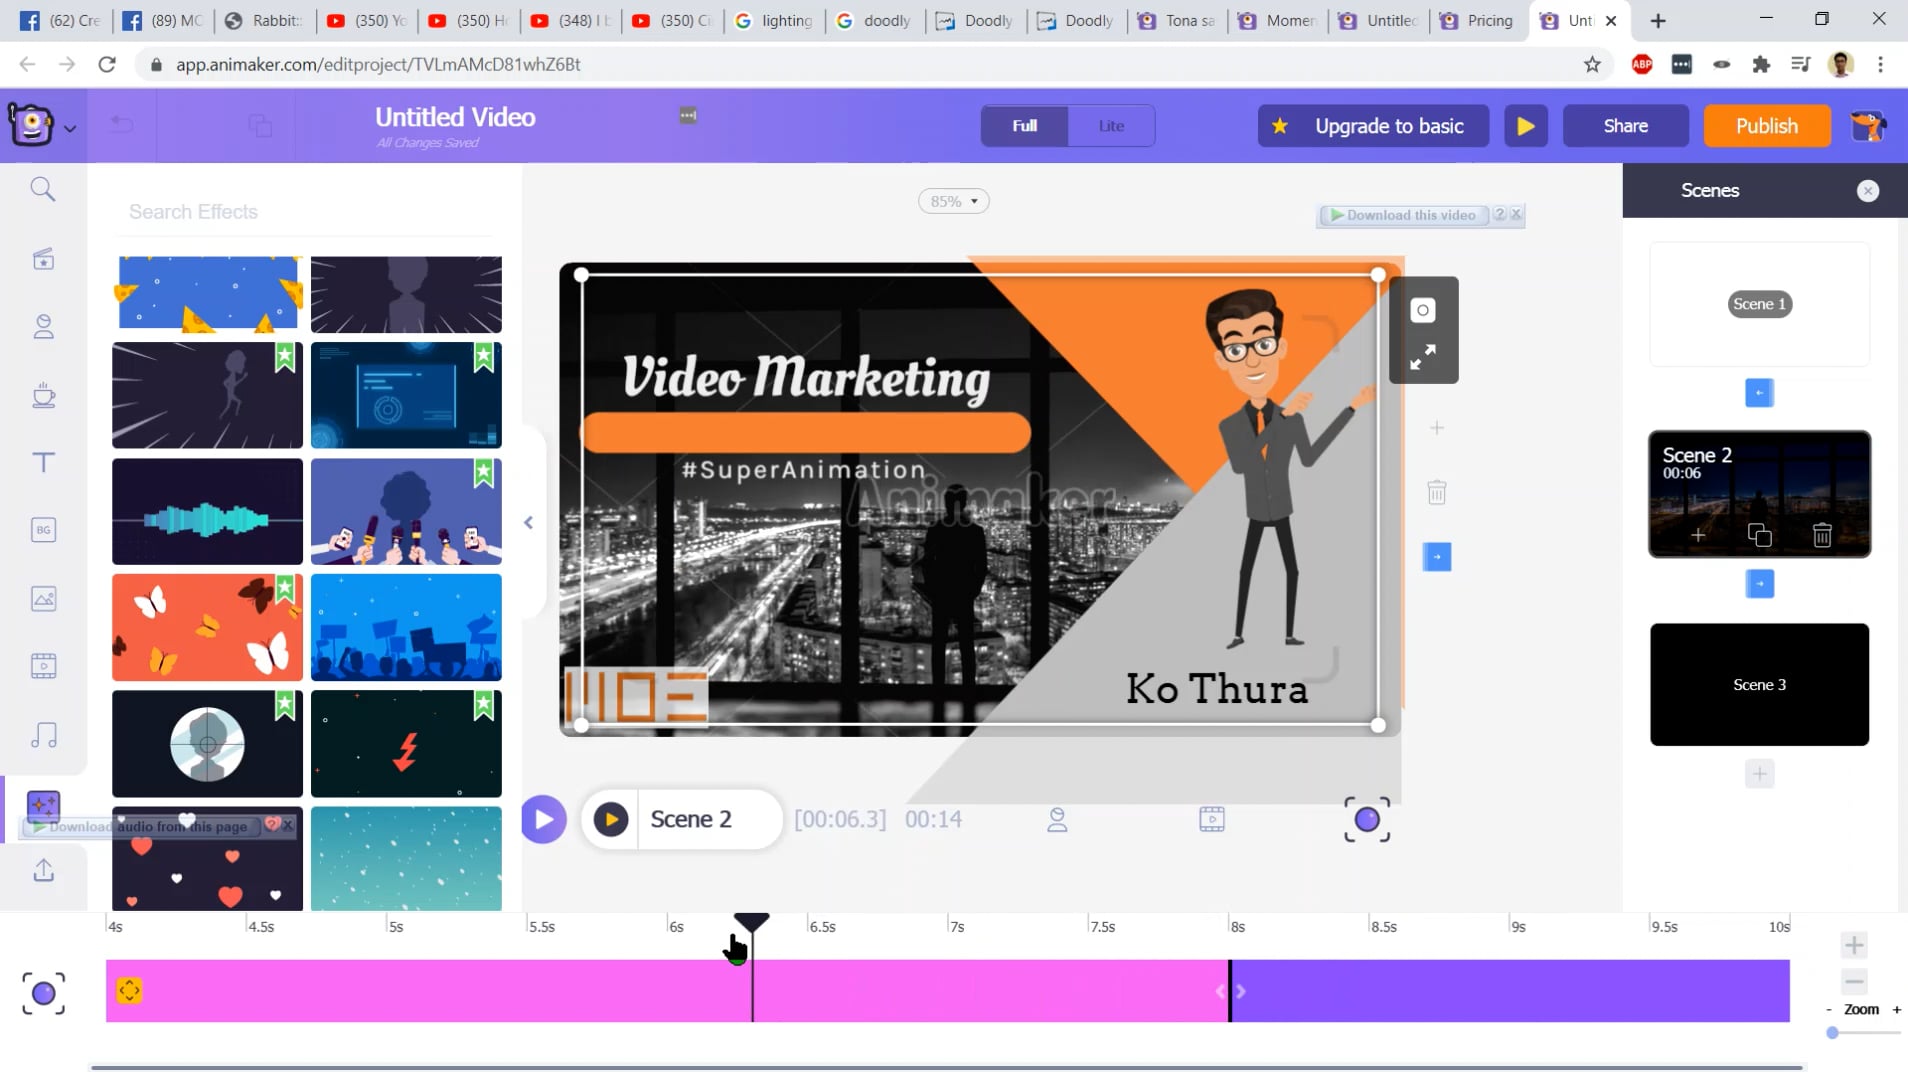
Task: Open transition between Scene 1 and Scene 2
Action: pos(1759,392)
